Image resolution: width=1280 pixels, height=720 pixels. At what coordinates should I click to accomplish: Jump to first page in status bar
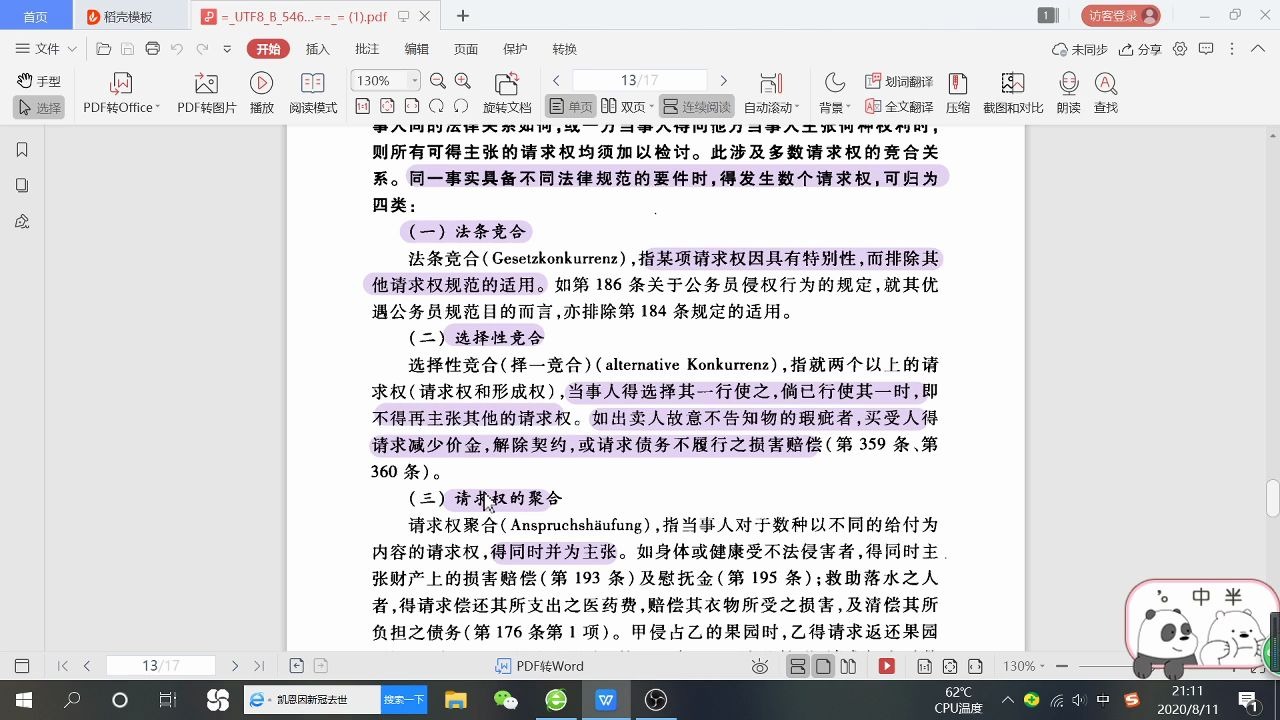coord(62,666)
